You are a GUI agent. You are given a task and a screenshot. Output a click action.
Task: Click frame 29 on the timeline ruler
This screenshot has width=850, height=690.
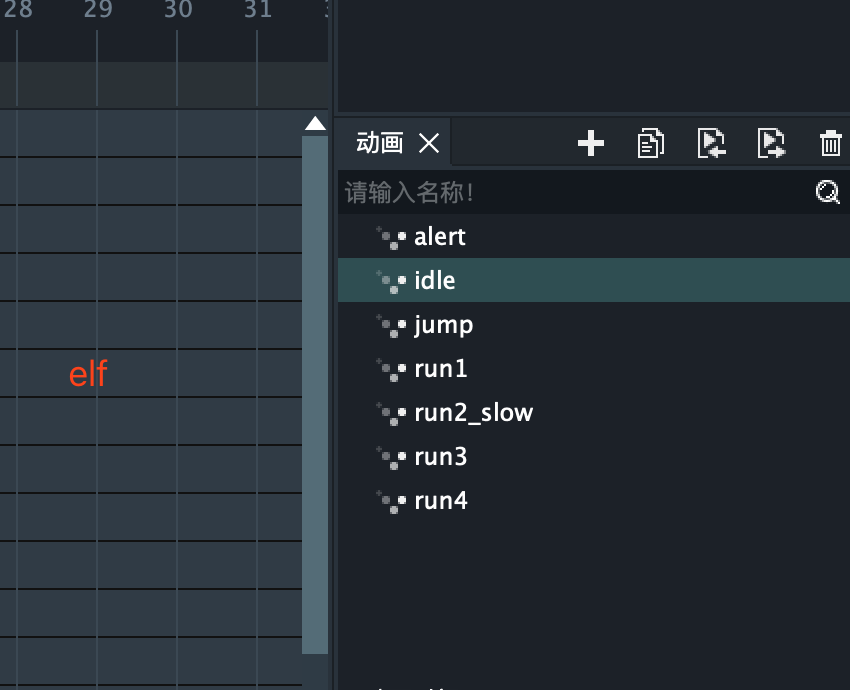[x=98, y=12]
